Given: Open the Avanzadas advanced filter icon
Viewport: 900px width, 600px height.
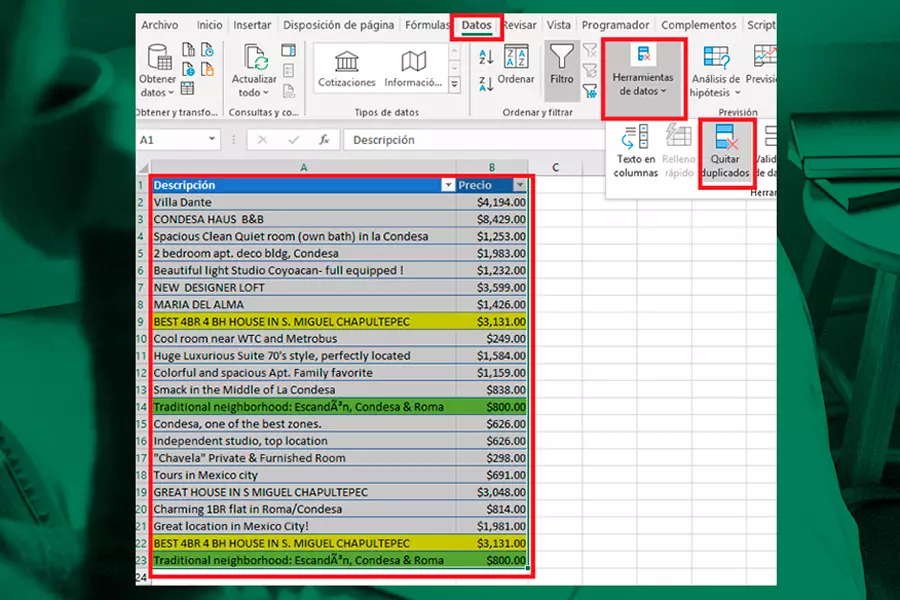Looking at the screenshot, I should tap(589, 90).
